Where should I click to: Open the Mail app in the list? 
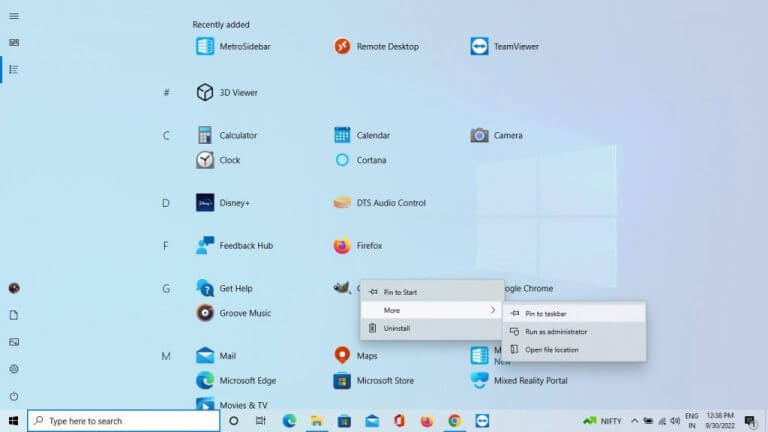click(x=216, y=356)
